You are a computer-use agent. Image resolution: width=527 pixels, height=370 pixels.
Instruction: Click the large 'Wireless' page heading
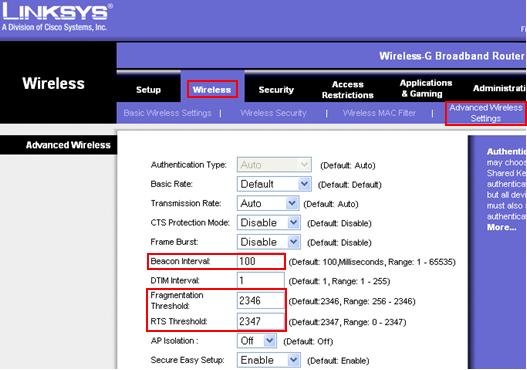pos(53,83)
